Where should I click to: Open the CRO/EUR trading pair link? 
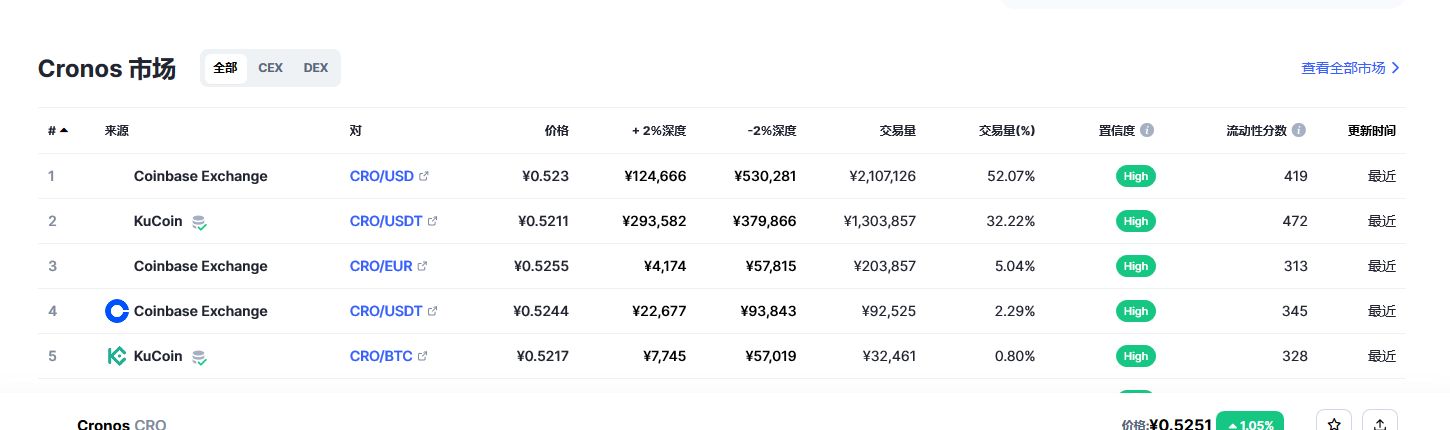[381, 266]
